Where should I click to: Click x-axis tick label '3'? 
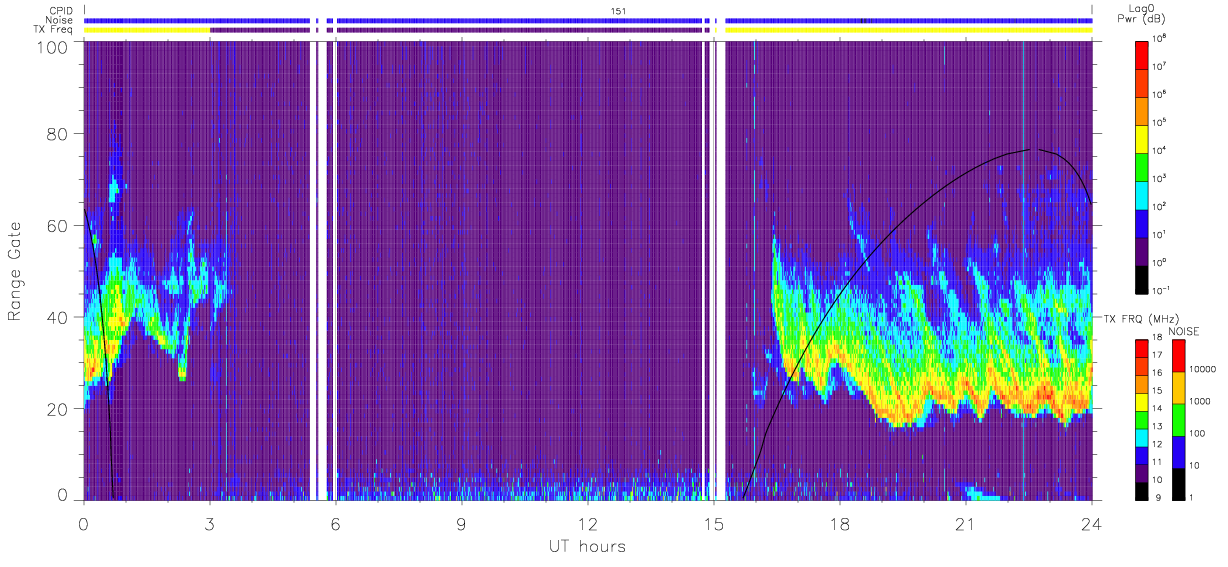point(209,523)
